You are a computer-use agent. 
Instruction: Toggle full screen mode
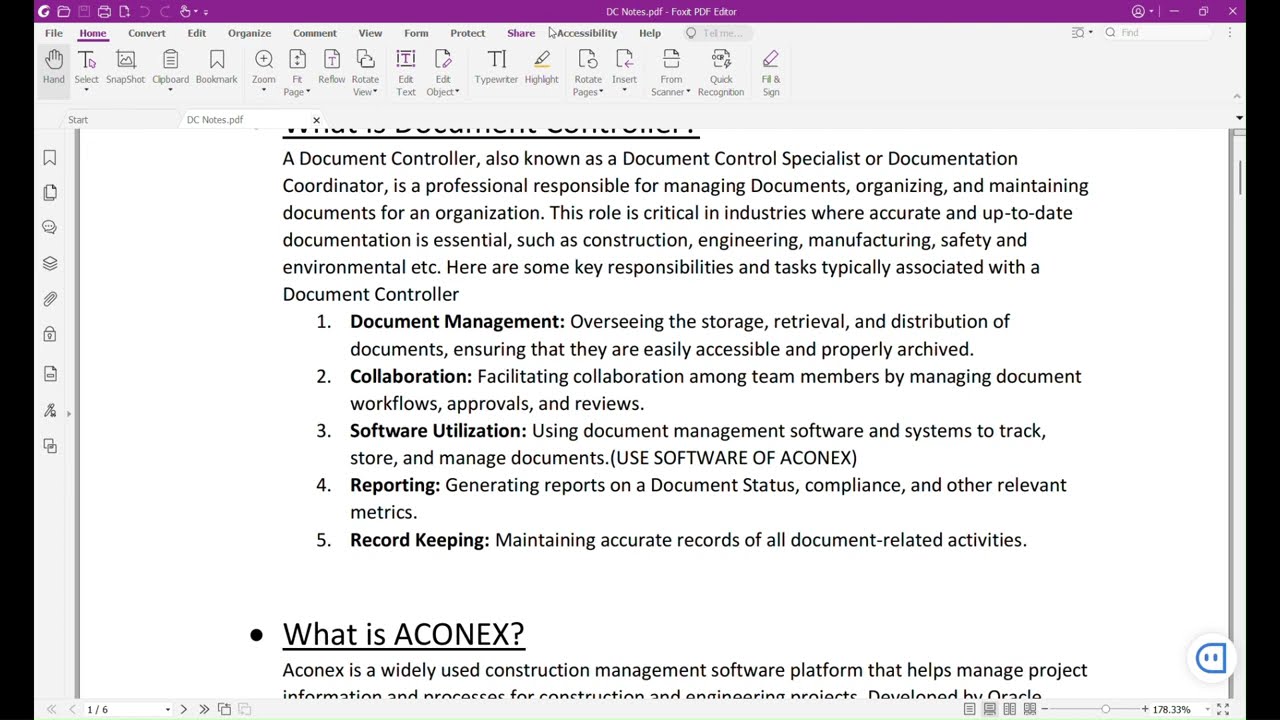click(x=1224, y=709)
